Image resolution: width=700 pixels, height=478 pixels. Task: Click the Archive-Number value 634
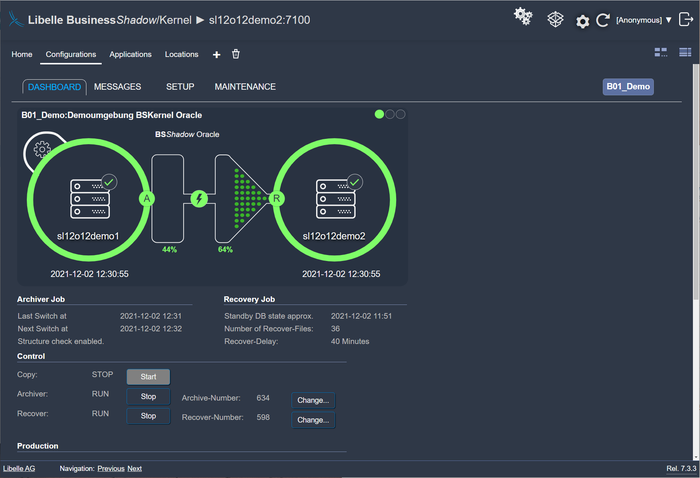pyautogui.click(x=263, y=398)
